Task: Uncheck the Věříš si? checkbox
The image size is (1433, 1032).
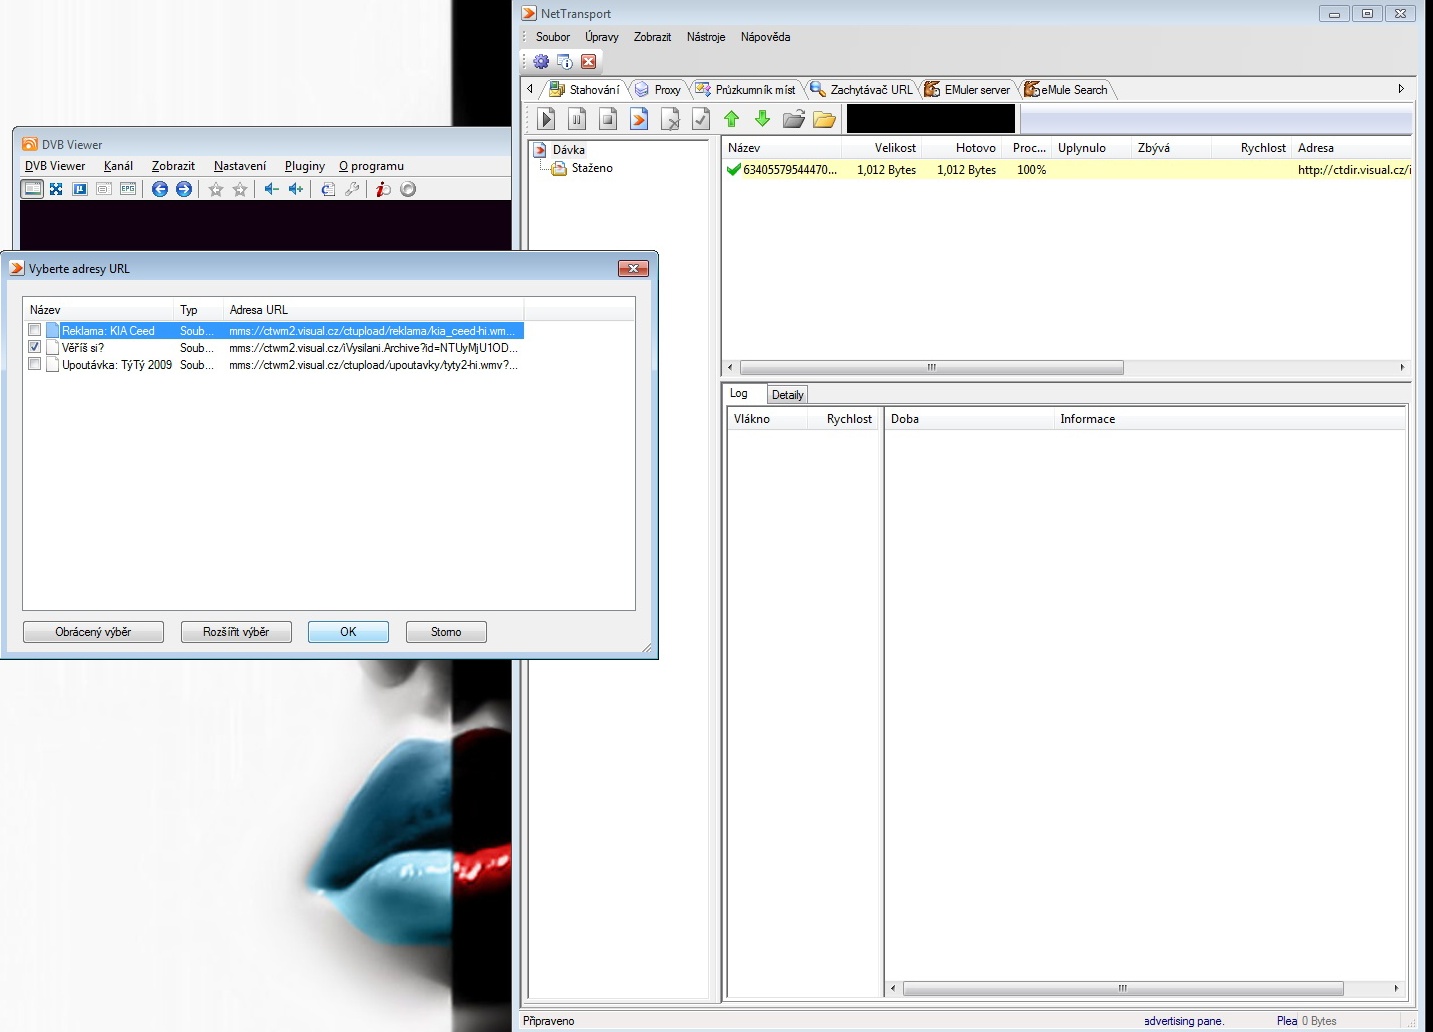Action: click(35, 347)
